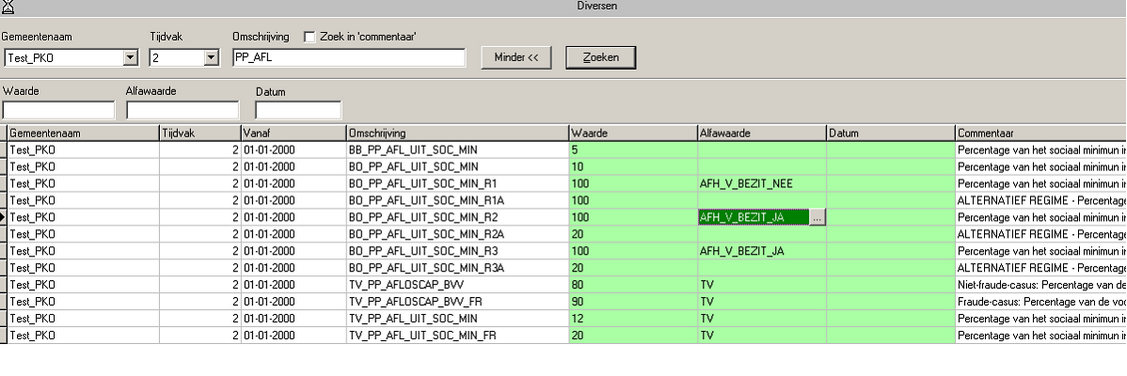Click the row selector of the BB_PP_AFL_UIT_SOC_MIN row
The image size is (1127, 376).
(4, 150)
